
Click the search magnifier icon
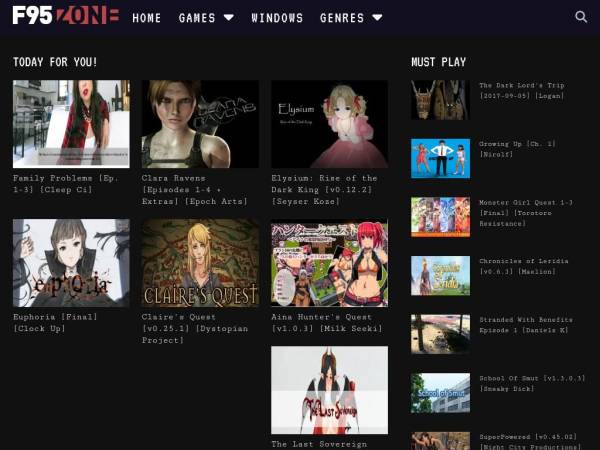coord(581,17)
